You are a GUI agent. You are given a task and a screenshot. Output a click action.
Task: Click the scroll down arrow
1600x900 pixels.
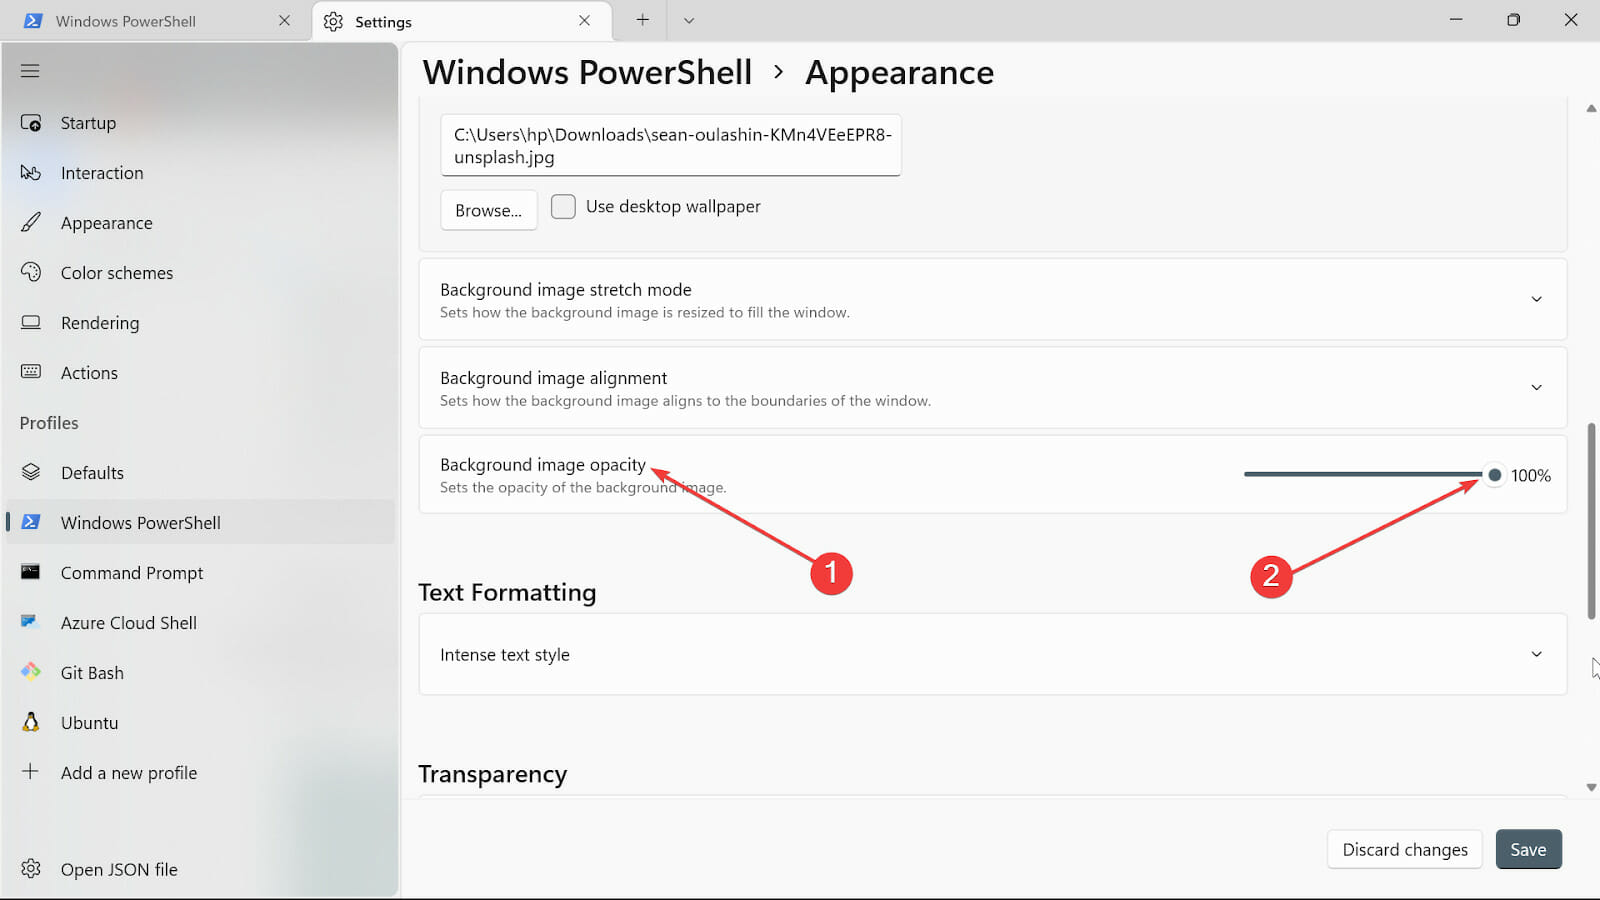tap(1591, 787)
